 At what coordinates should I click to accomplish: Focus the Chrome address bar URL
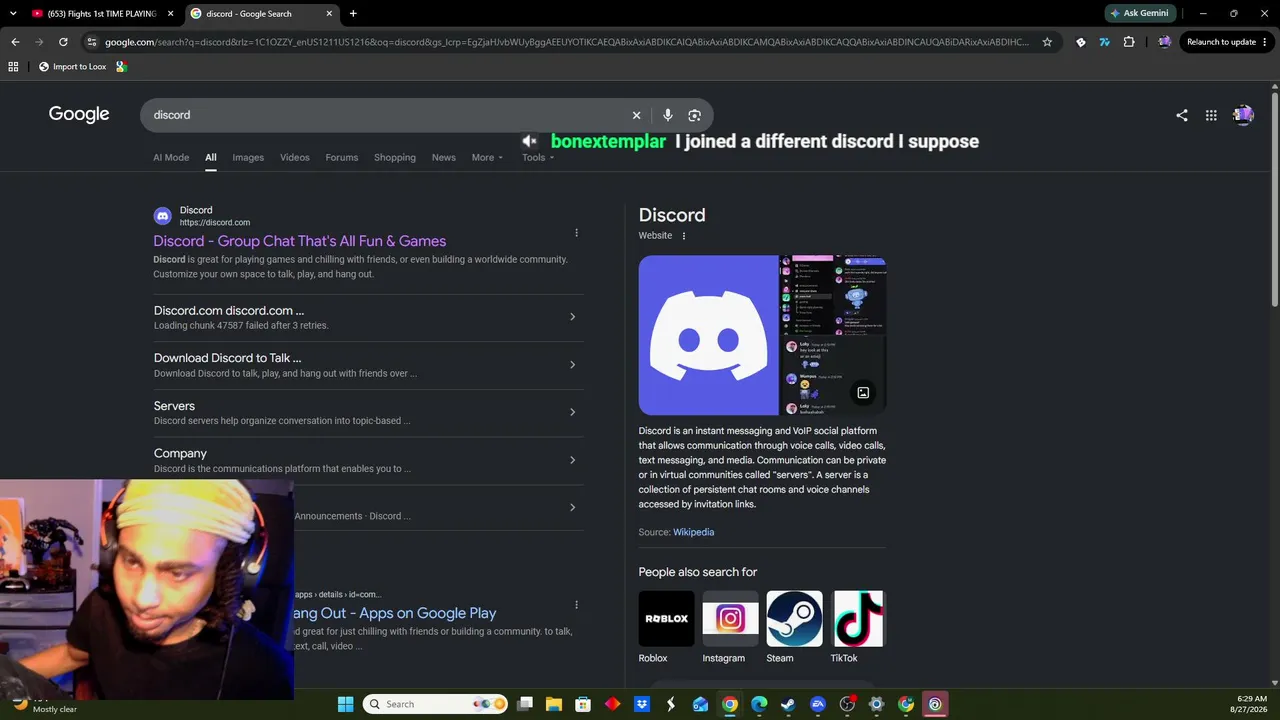(566, 42)
